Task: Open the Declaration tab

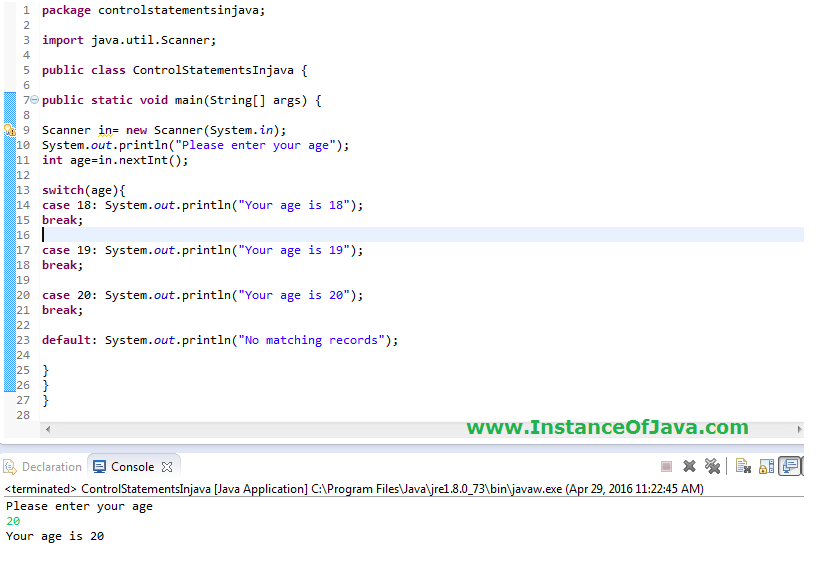Action: 43,467
